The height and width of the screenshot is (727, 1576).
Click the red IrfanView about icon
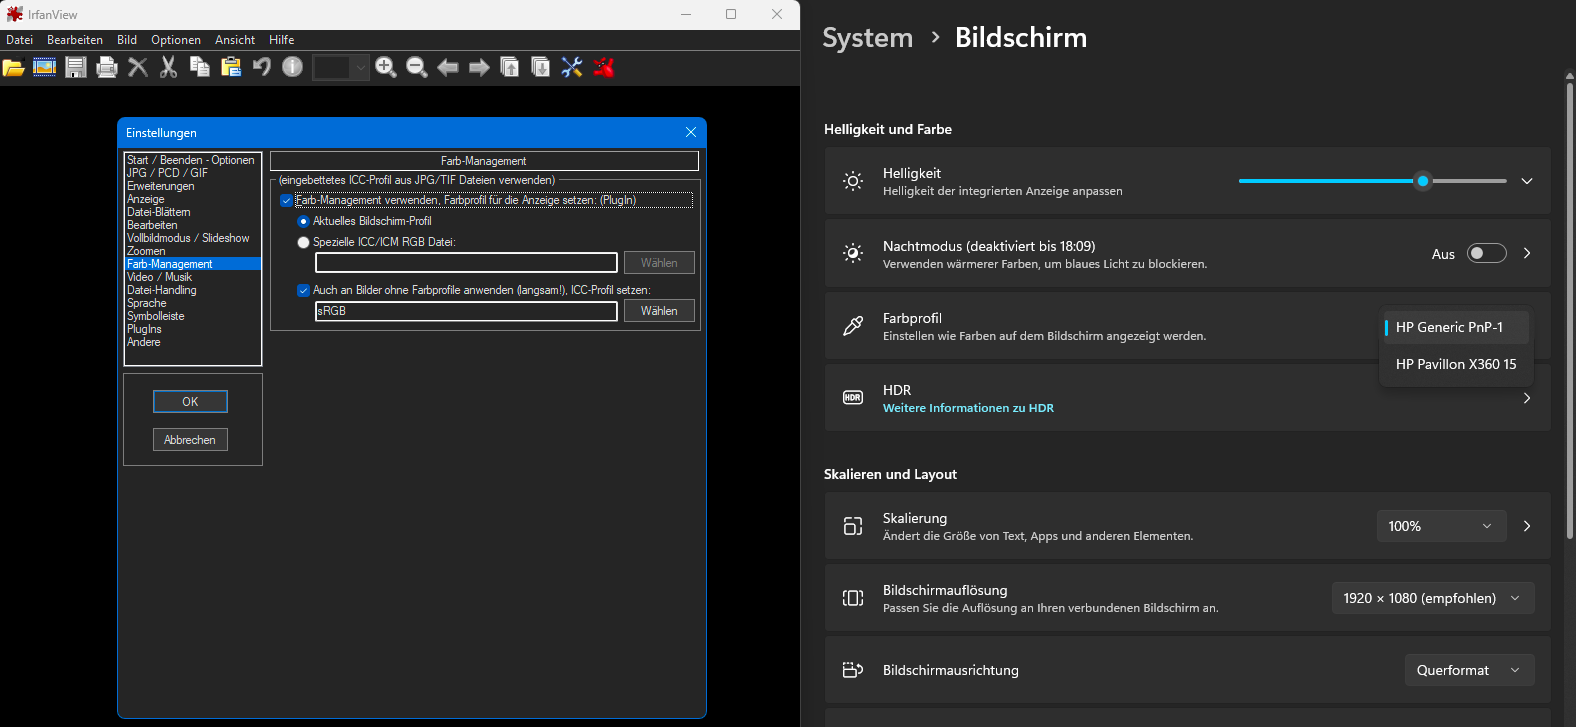point(604,67)
